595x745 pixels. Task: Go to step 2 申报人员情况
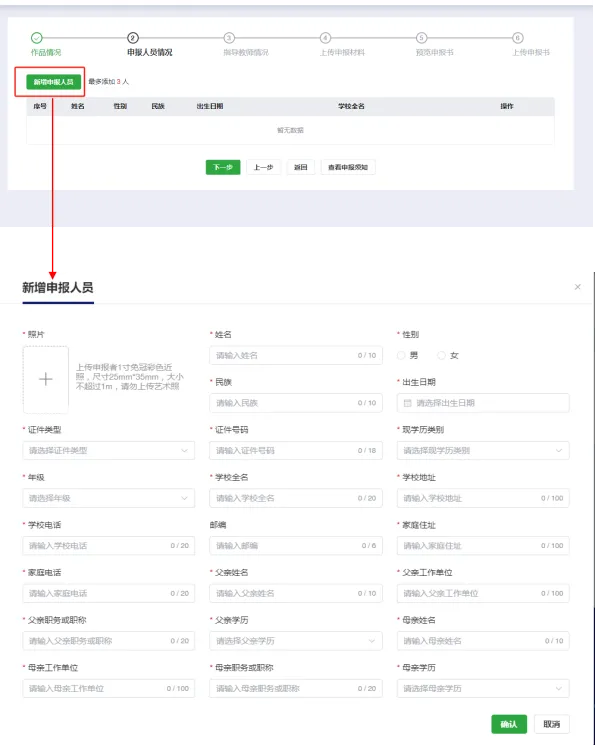[x=149, y=52]
